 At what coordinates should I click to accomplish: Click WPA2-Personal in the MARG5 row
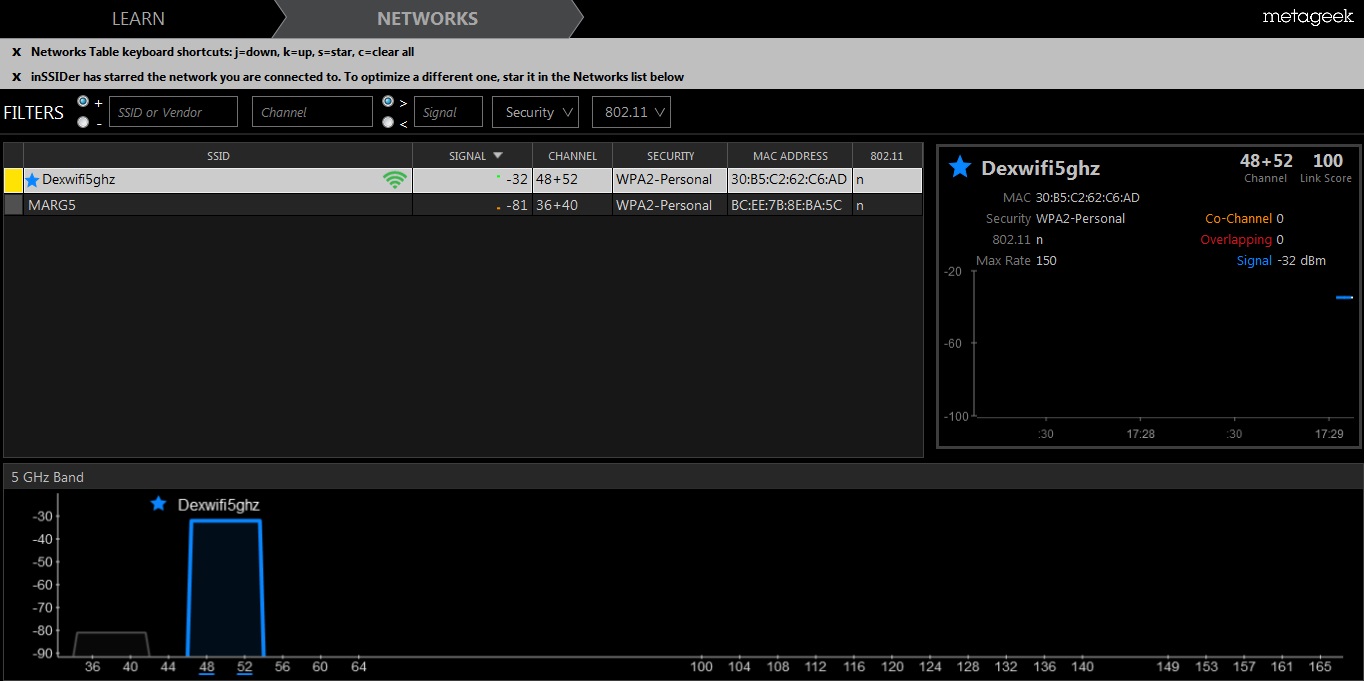664,205
